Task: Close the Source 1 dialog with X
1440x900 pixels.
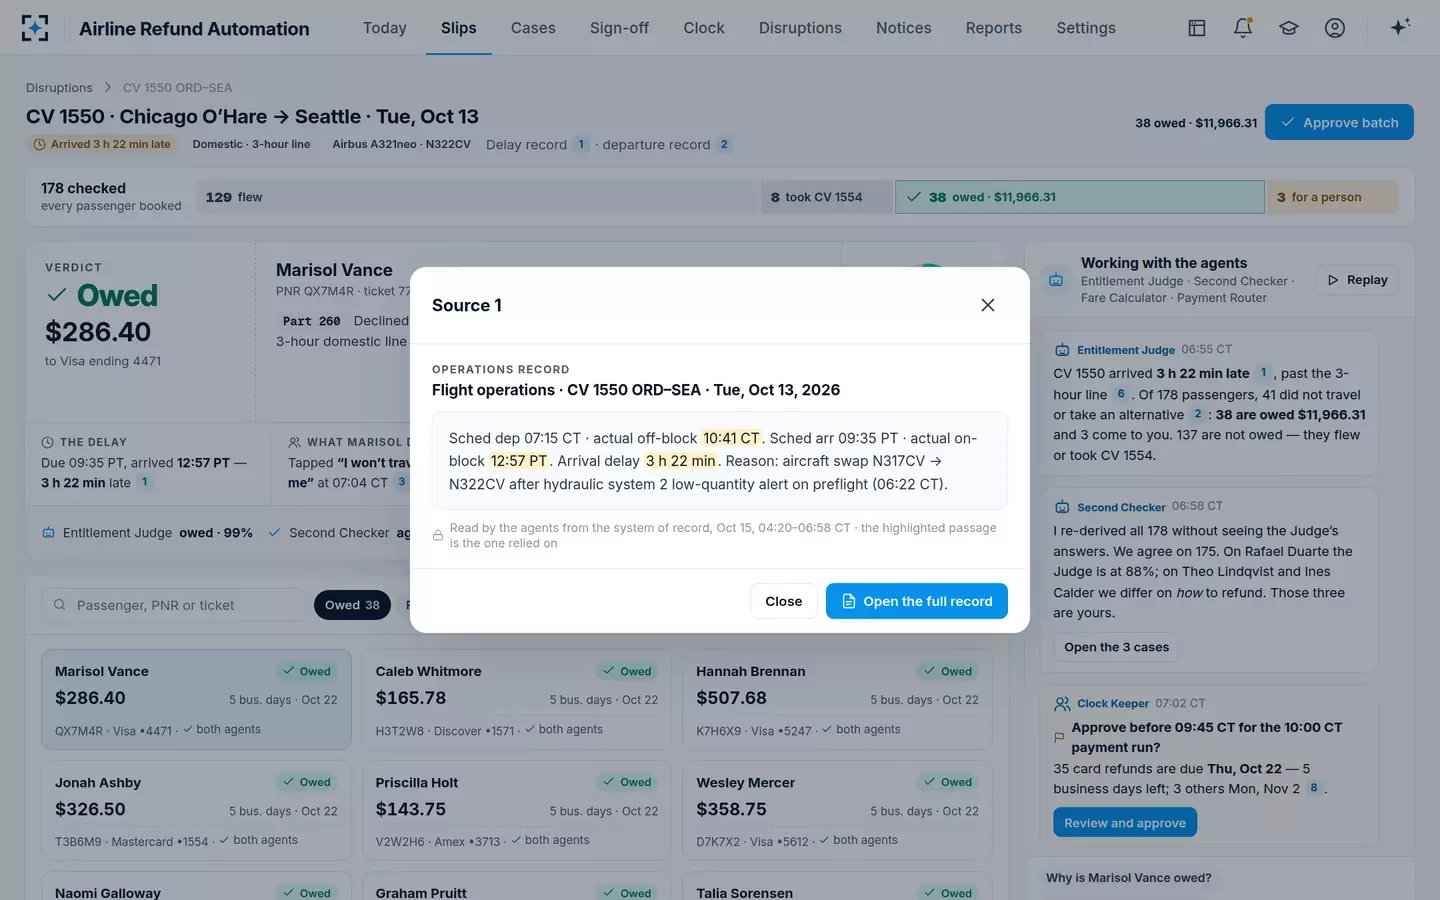Action: tap(988, 305)
